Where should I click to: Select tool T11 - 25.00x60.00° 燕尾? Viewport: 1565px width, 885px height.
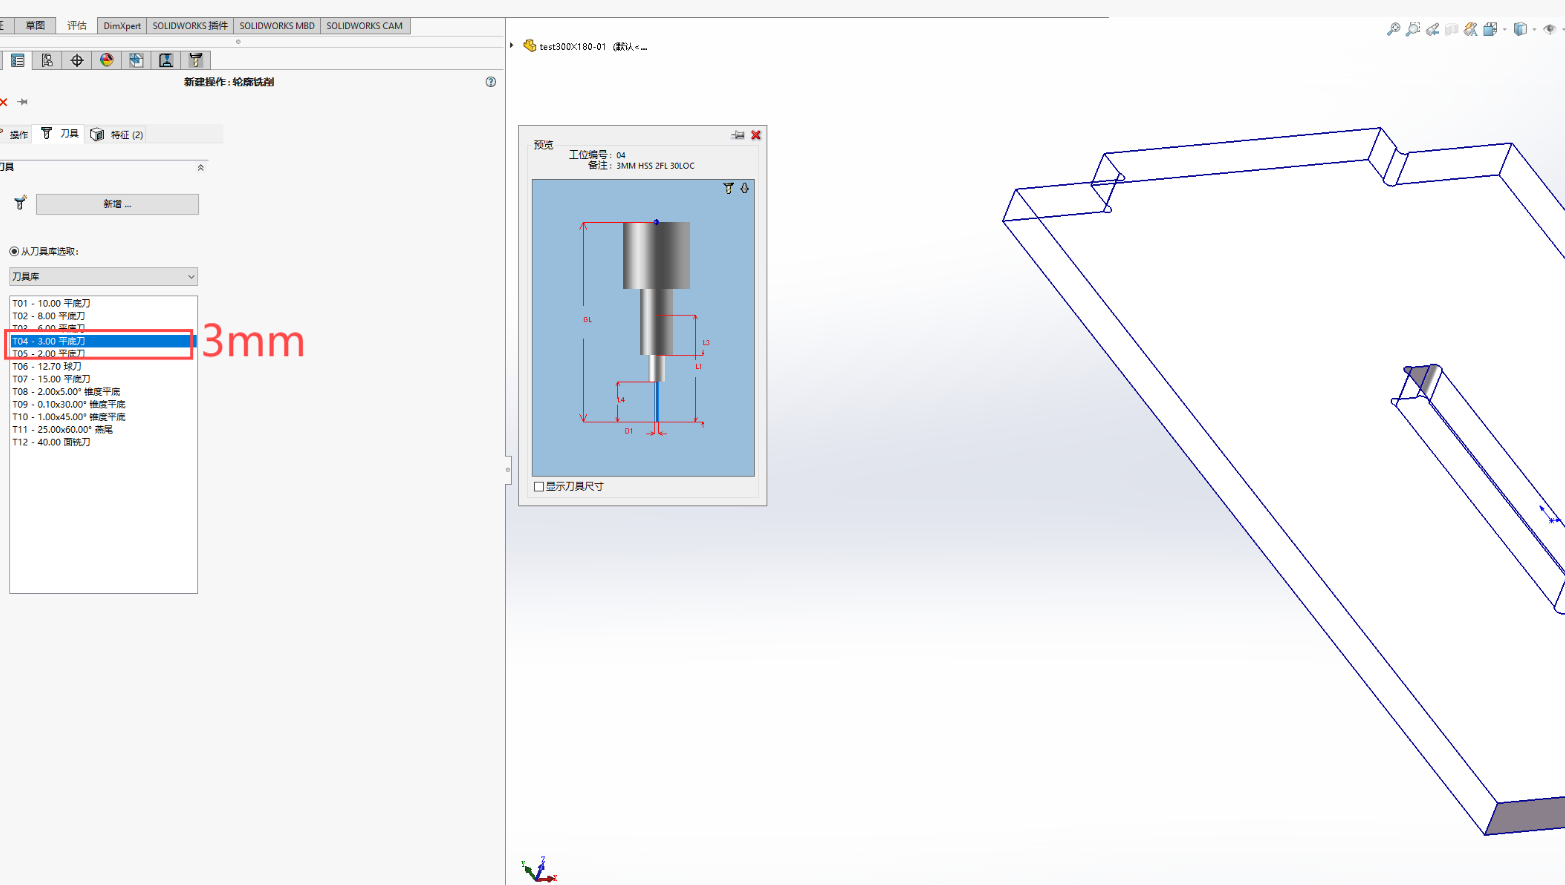(x=102, y=429)
